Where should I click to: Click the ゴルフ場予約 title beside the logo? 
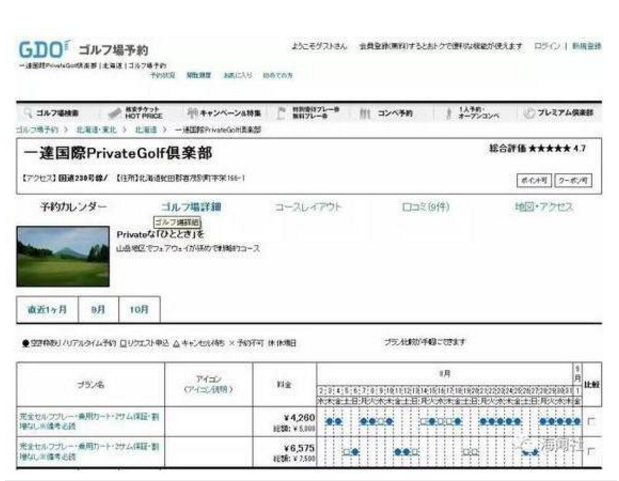[x=113, y=50]
